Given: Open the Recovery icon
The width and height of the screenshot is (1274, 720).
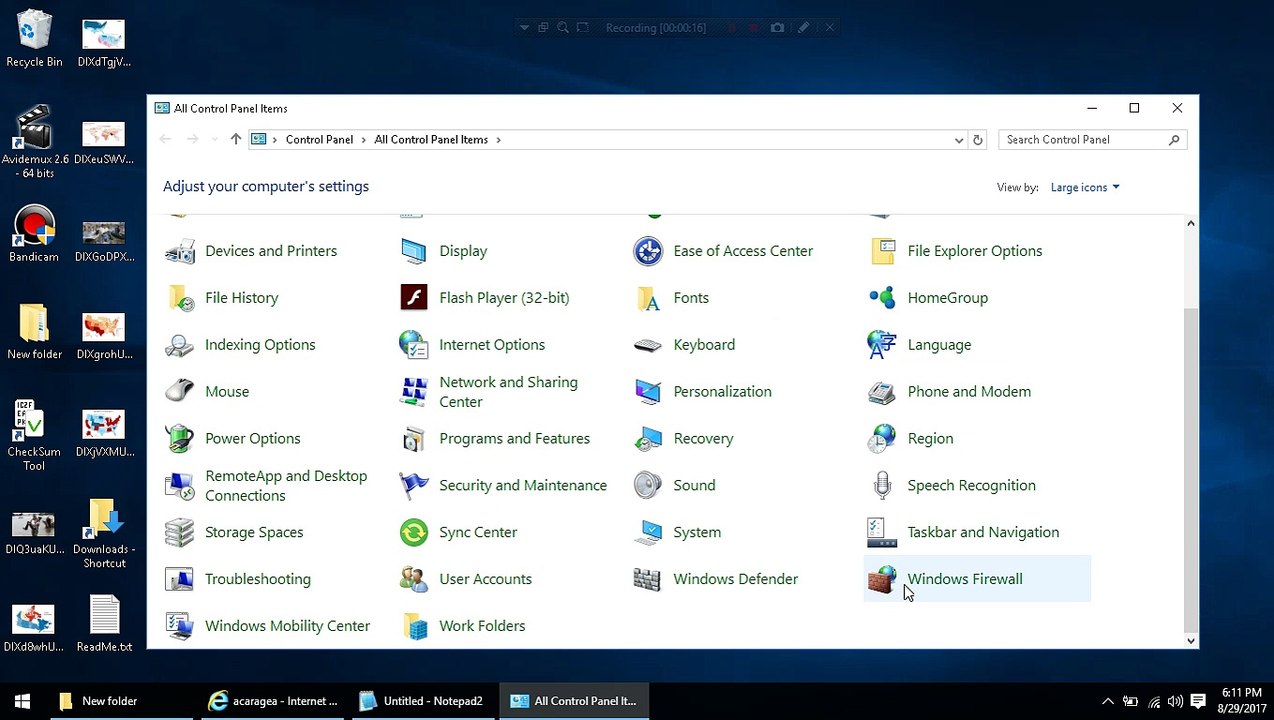Looking at the screenshot, I should [x=648, y=439].
